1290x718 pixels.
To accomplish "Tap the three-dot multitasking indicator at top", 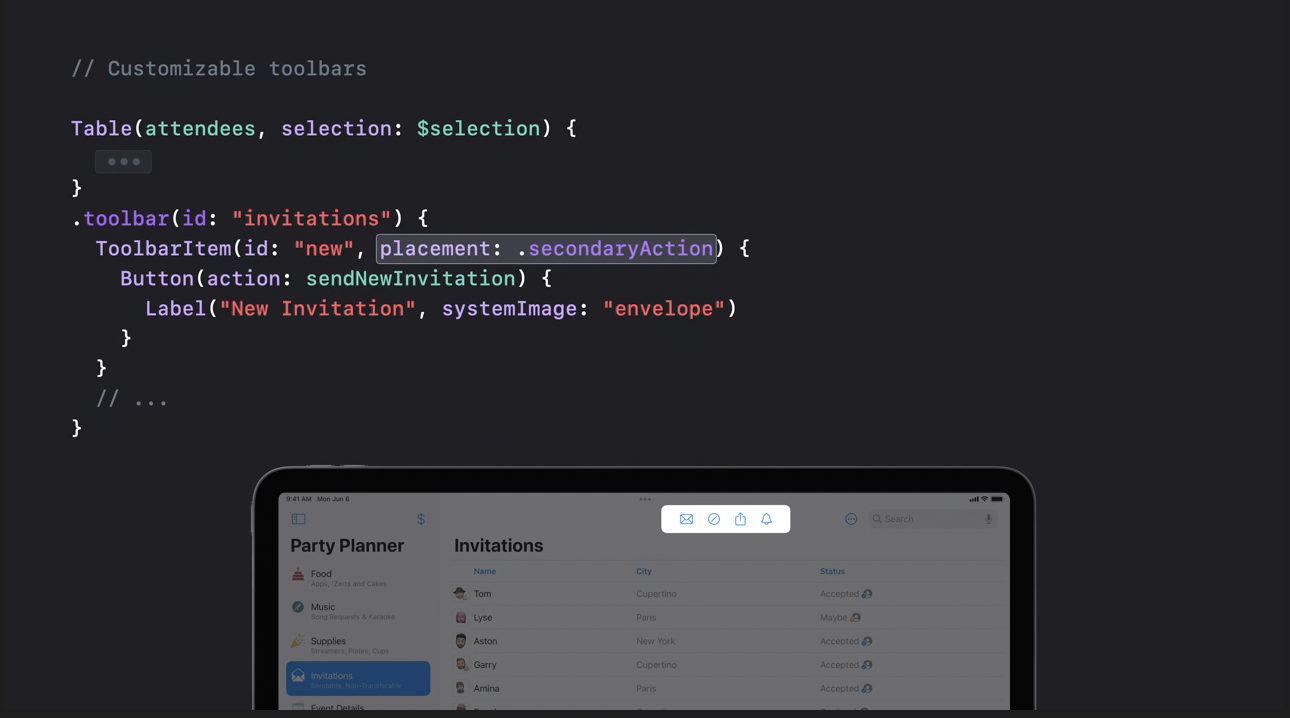I will (645, 499).
